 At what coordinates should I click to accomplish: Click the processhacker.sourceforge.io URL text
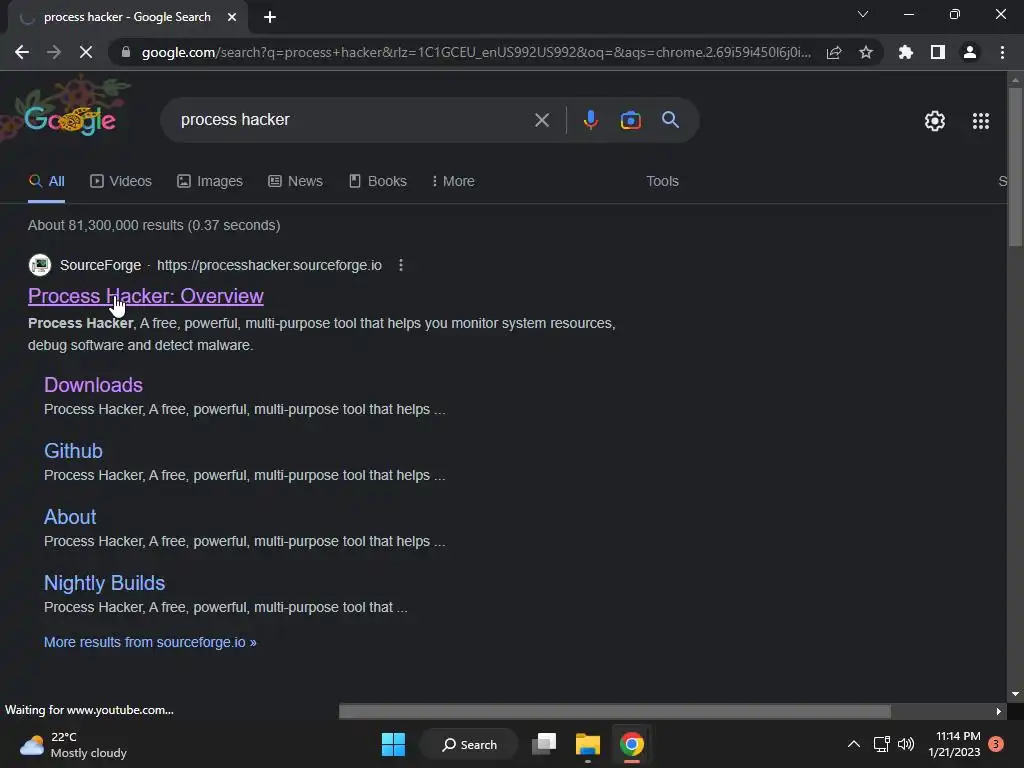pos(269,265)
